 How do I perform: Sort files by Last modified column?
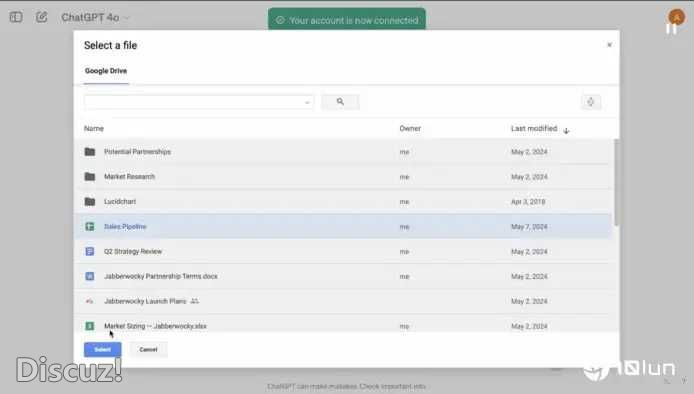point(534,128)
